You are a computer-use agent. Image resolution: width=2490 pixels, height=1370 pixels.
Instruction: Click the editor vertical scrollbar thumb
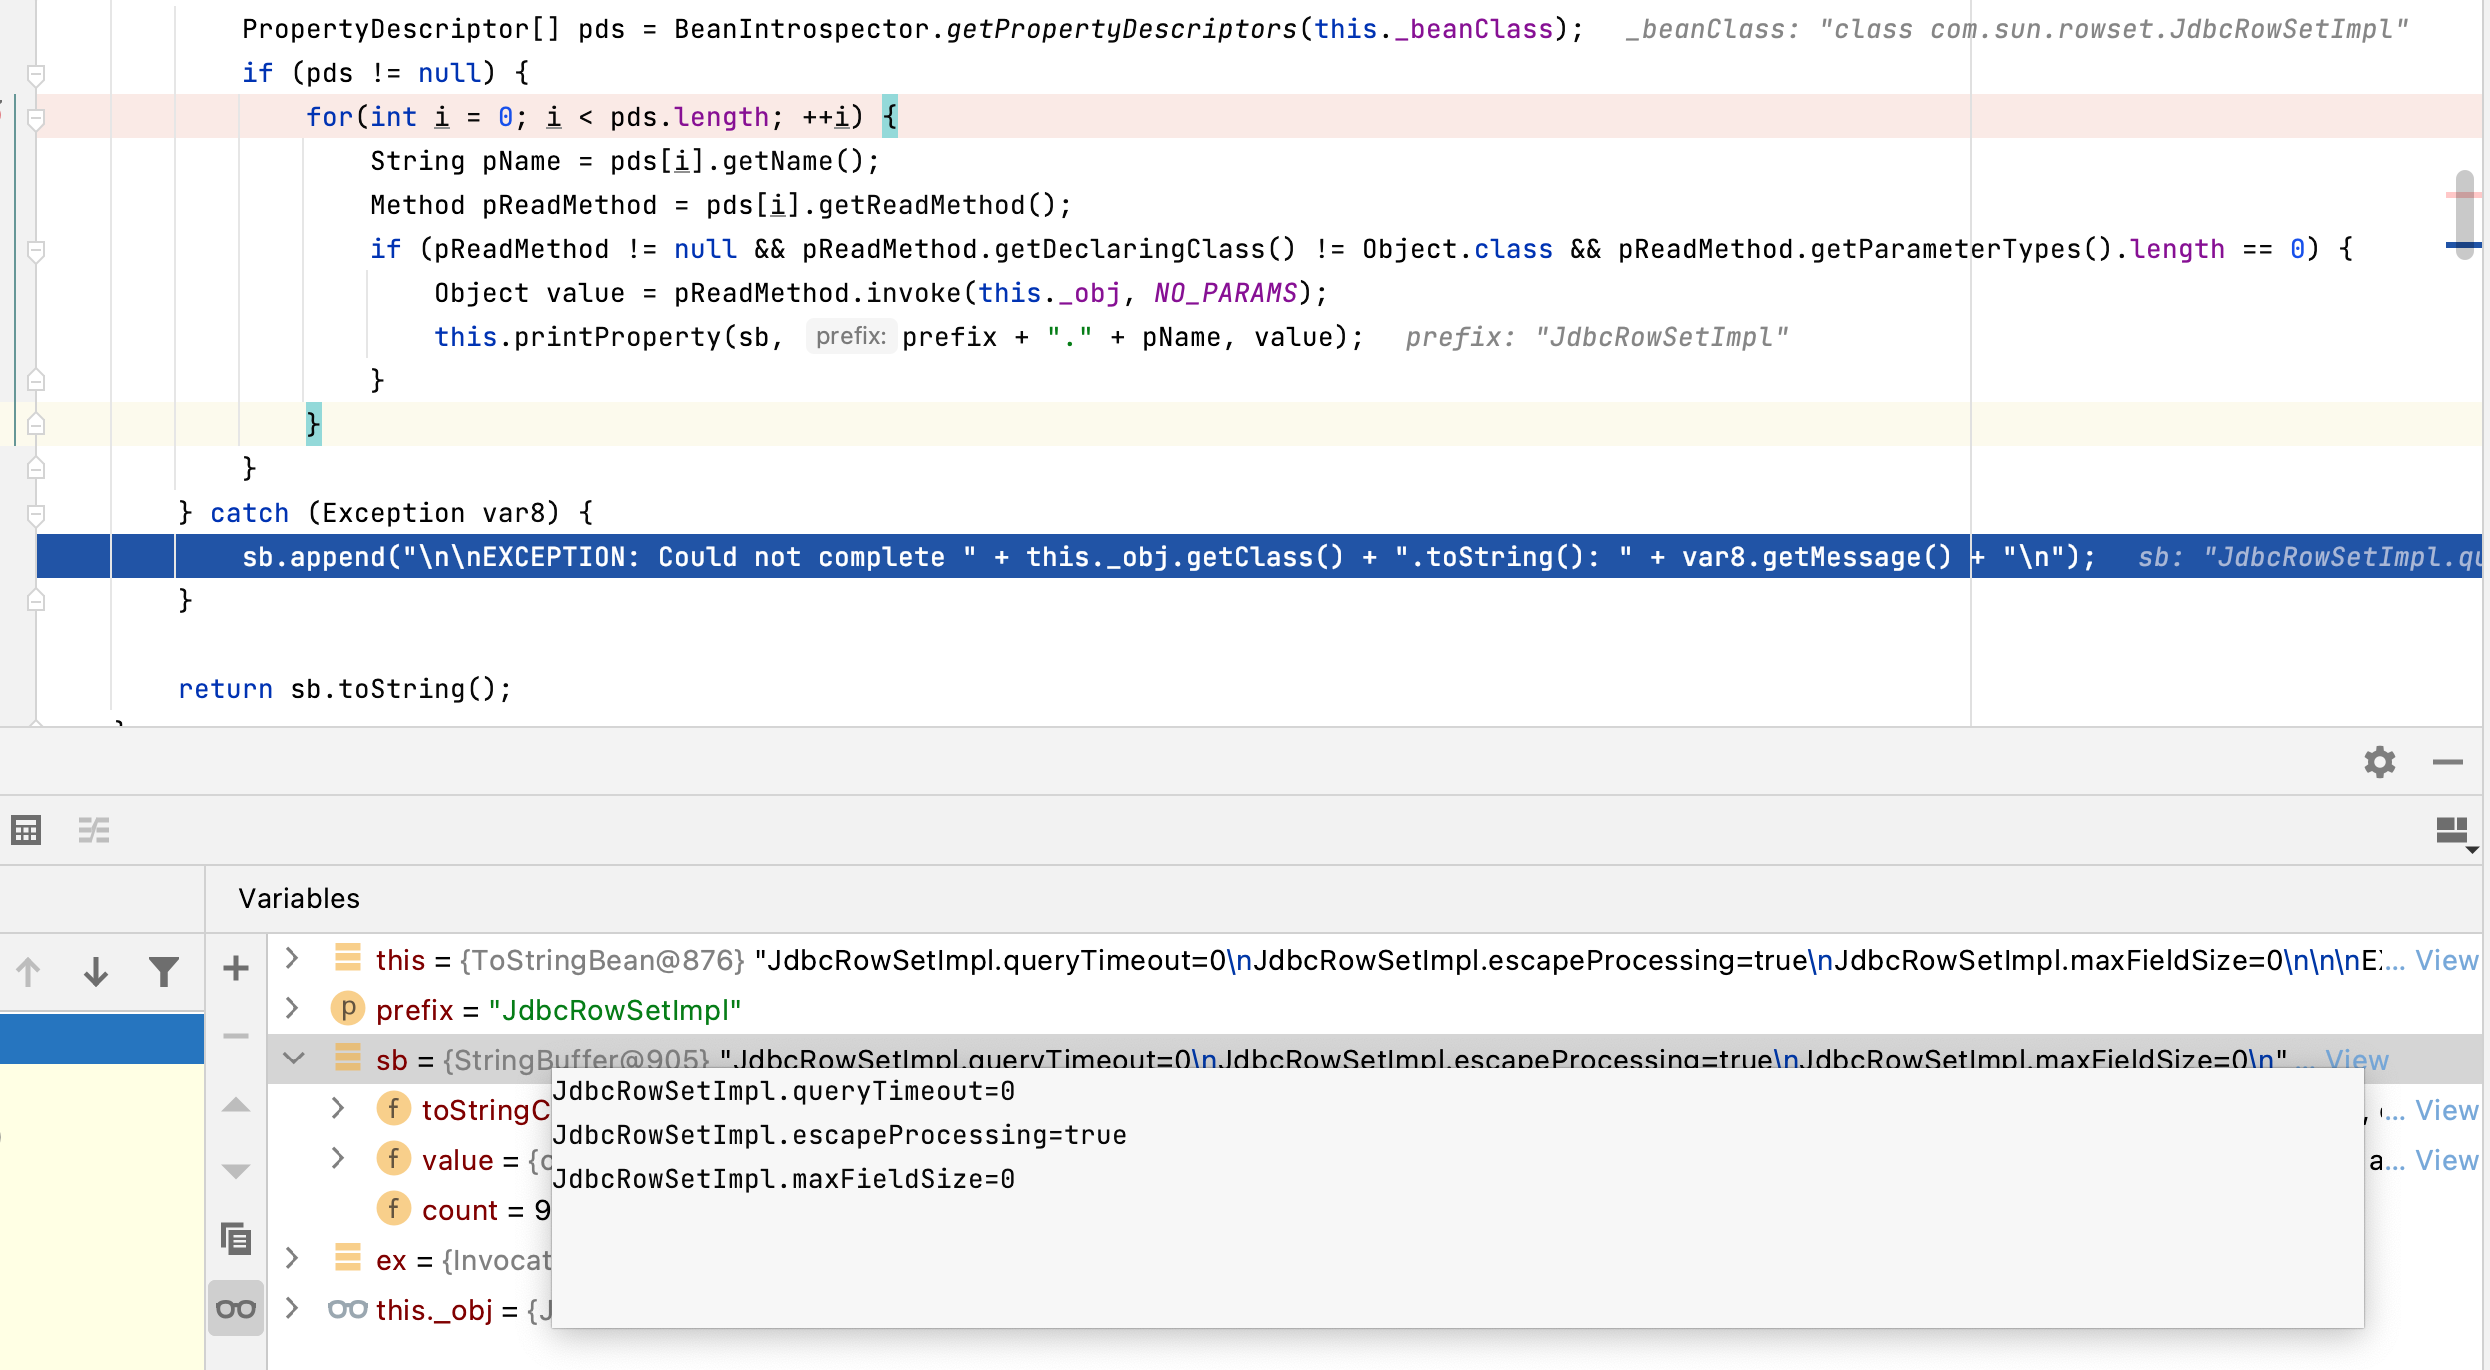[2465, 215]
